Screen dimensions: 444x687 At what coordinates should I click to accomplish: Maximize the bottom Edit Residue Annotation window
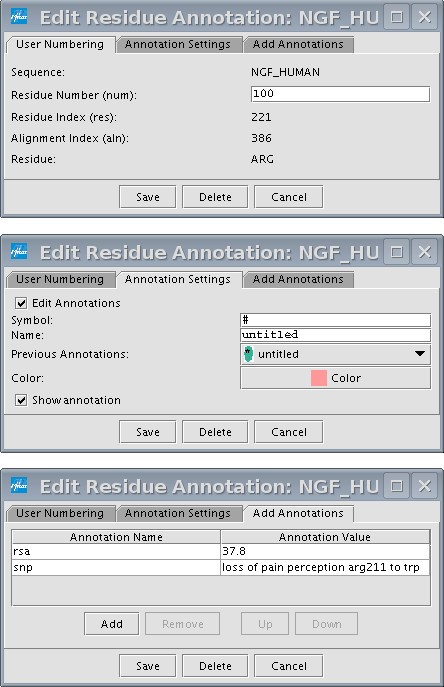point(397,486)
